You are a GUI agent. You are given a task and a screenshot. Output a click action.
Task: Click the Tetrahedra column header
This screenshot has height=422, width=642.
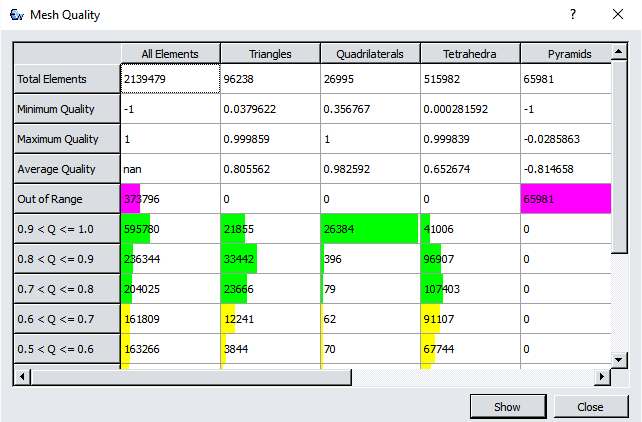(x=469, y=53)
